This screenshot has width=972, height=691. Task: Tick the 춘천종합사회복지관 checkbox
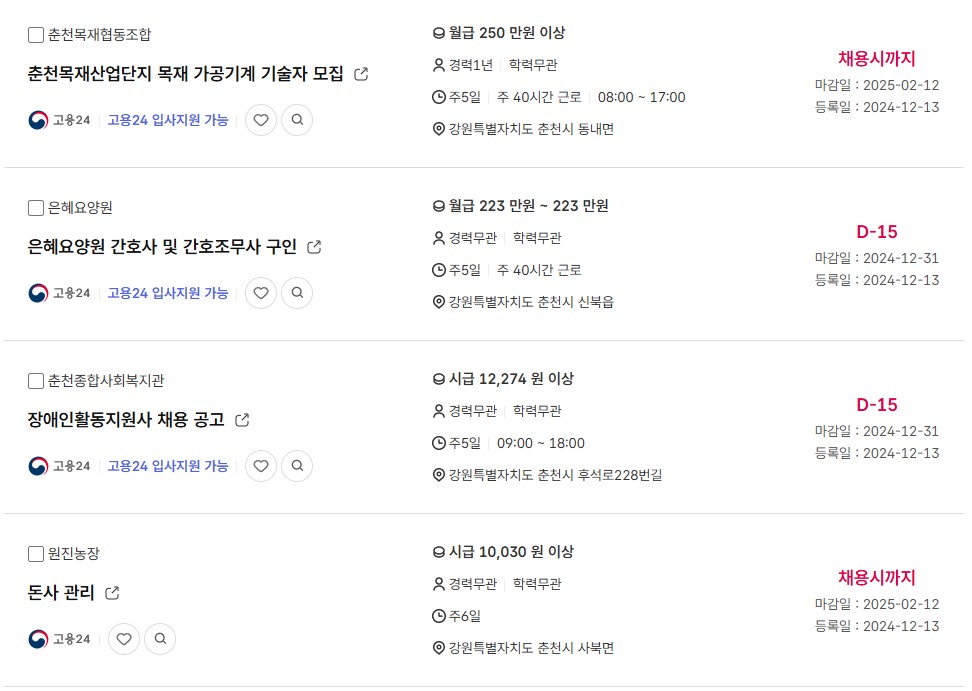point(36,381)
